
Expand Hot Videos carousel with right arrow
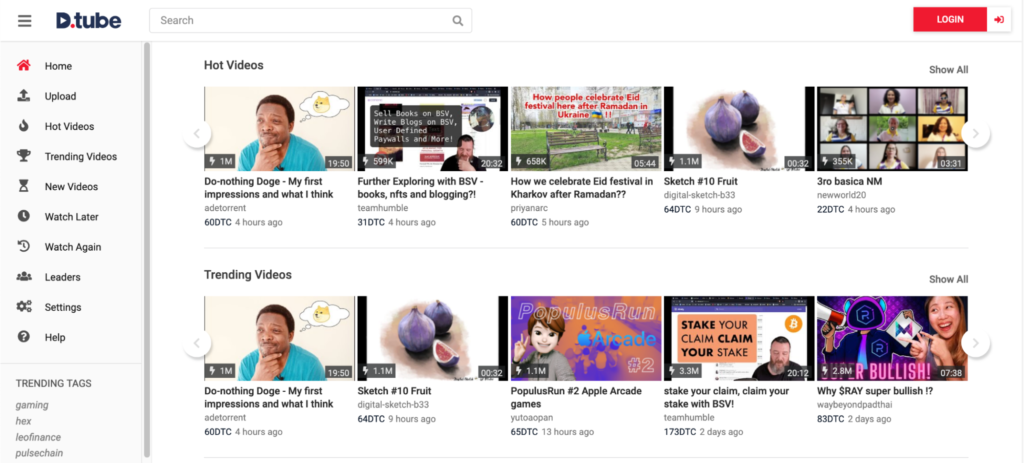[x=975, y=134]
